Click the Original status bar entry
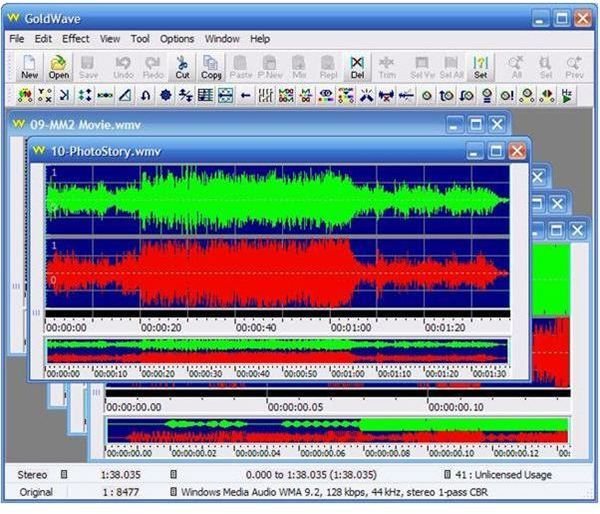The height and width of the screenshot is (514, 600). [36, 492]
